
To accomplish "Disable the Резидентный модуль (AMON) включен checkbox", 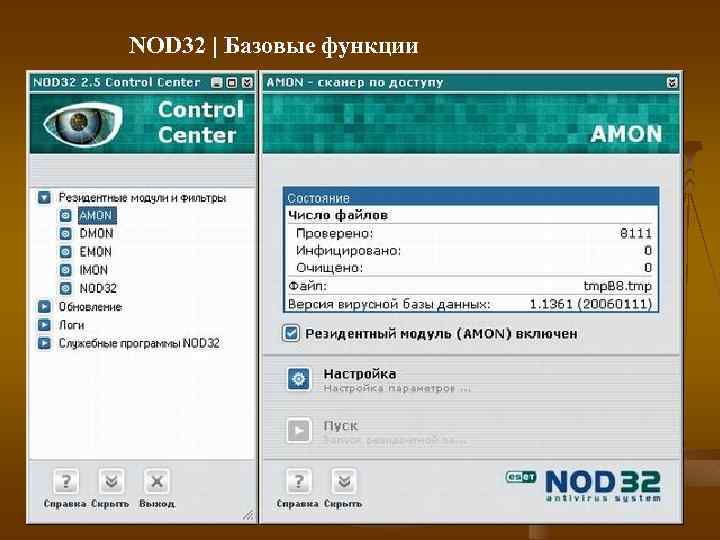I will point(291,333).
